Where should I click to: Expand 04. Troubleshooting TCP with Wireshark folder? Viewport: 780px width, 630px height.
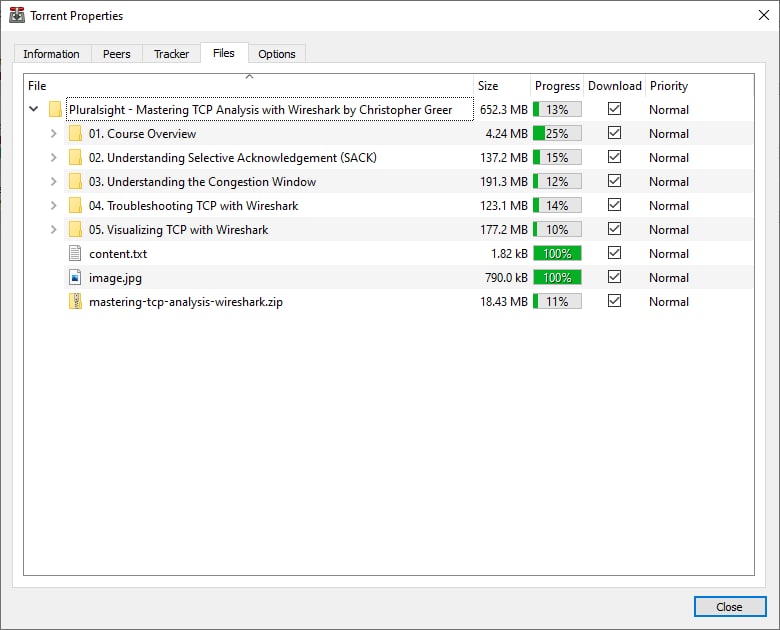point(54,205)
